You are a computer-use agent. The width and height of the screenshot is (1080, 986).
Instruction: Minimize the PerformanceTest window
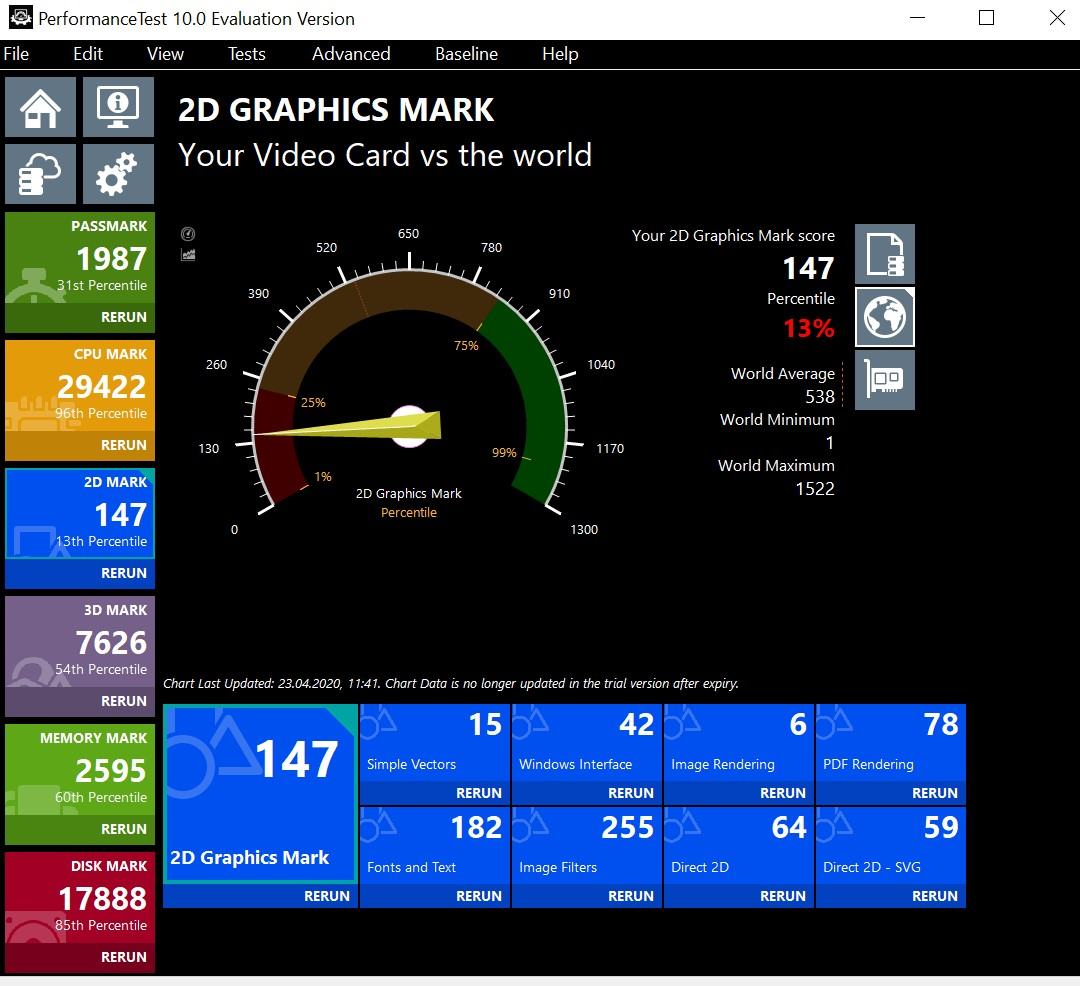point(917,18)
